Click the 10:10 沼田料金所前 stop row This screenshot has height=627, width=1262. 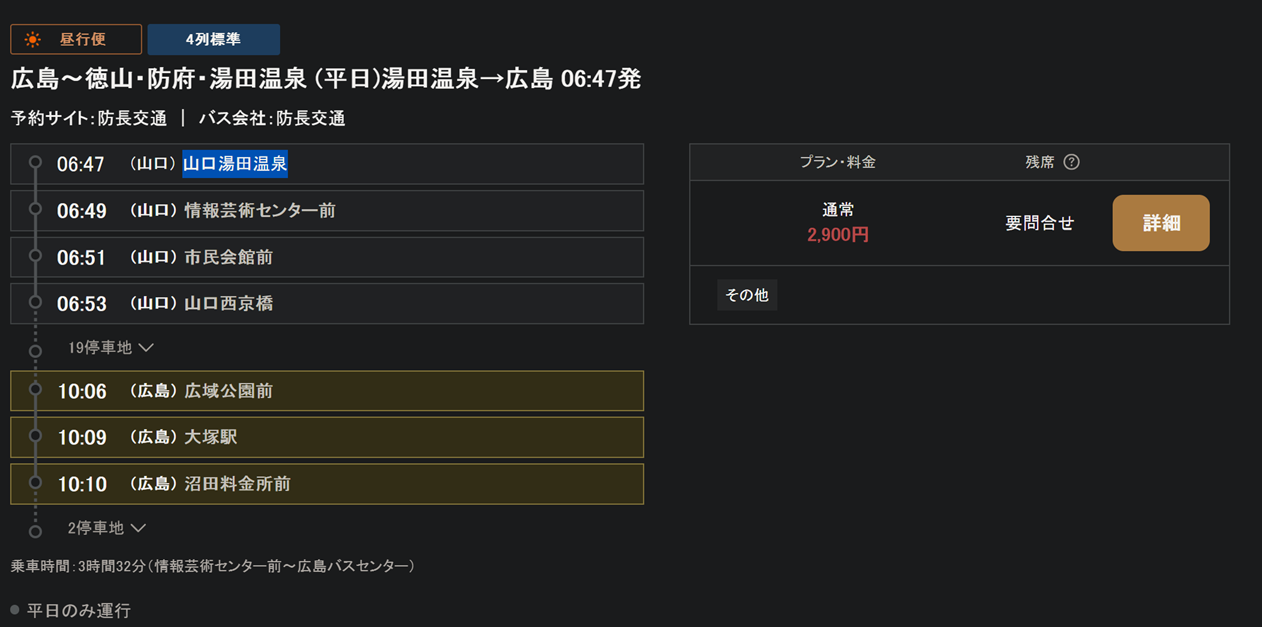pyautogui.click(x=326, y=484)
